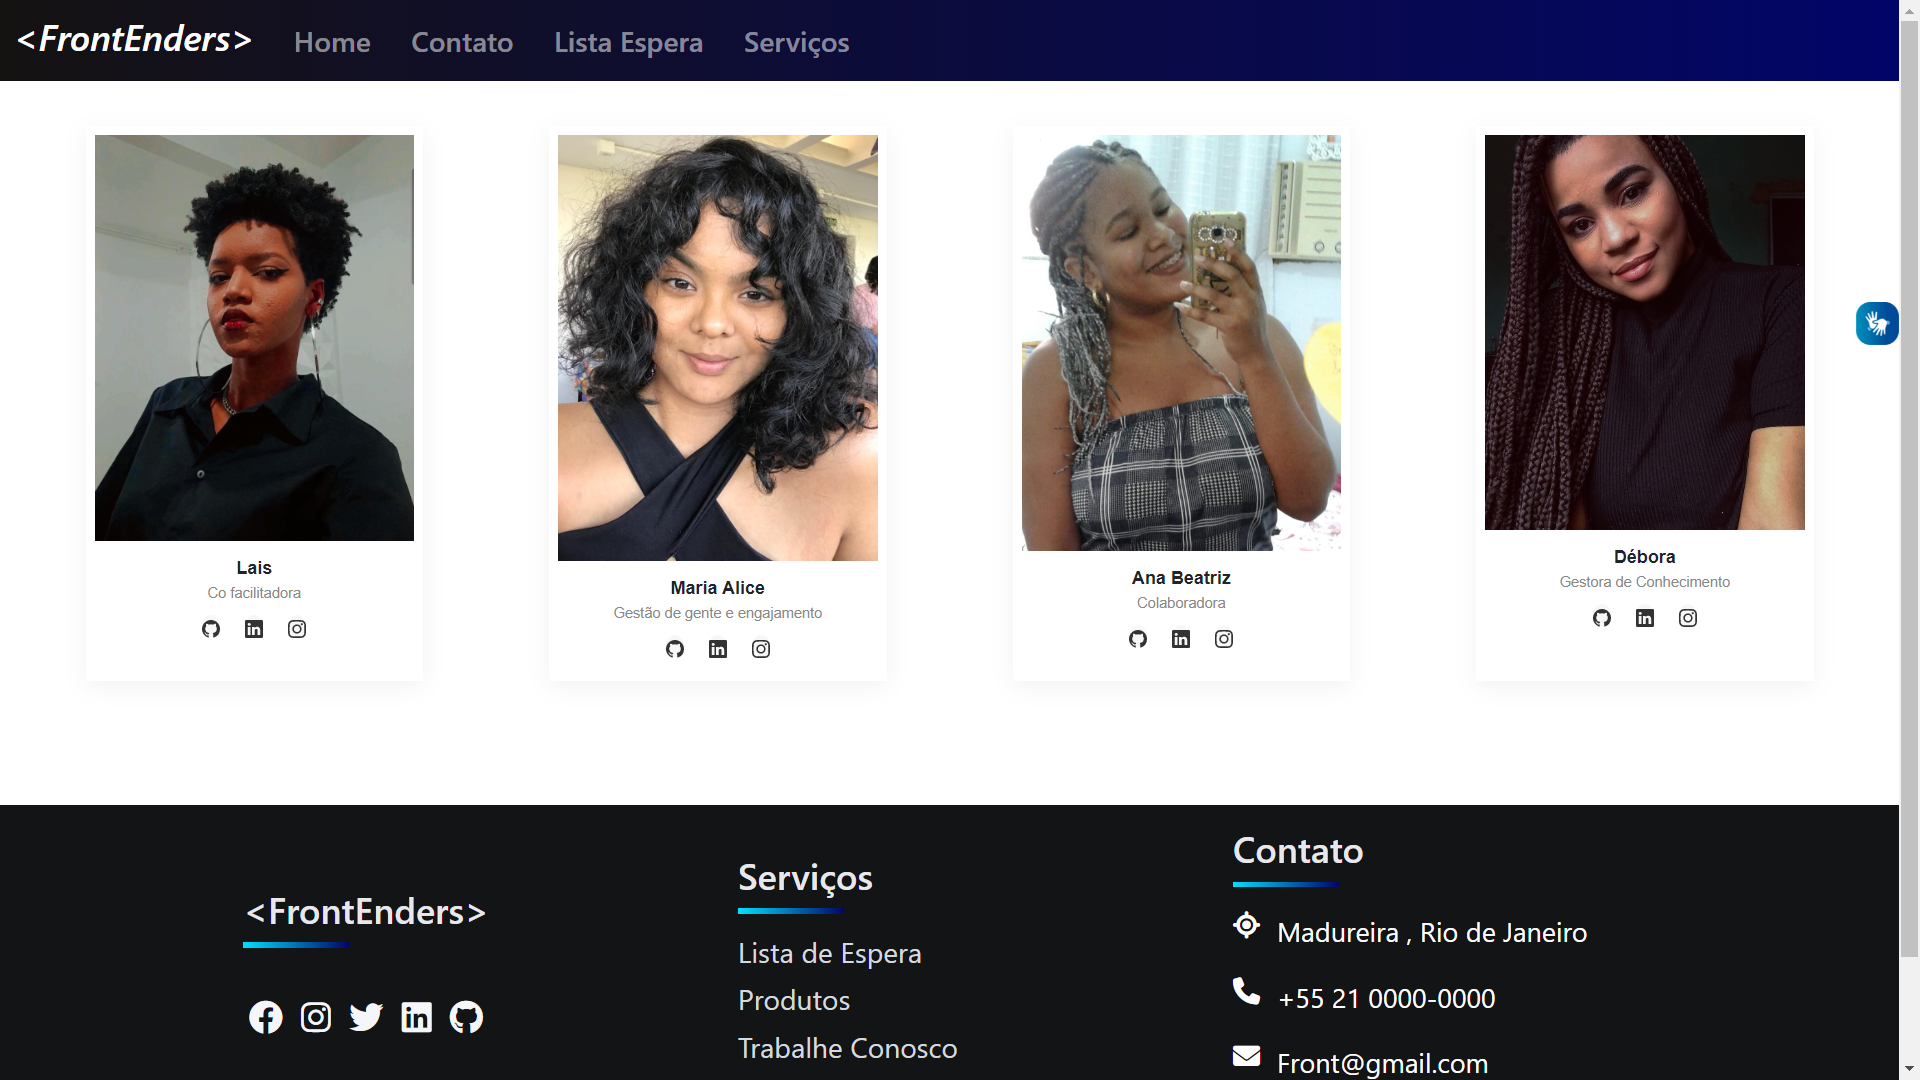This screenshot has height=1080, width=1920.
Task: Open Débora's GitHub icon
Action: (x=1602, y=618)
